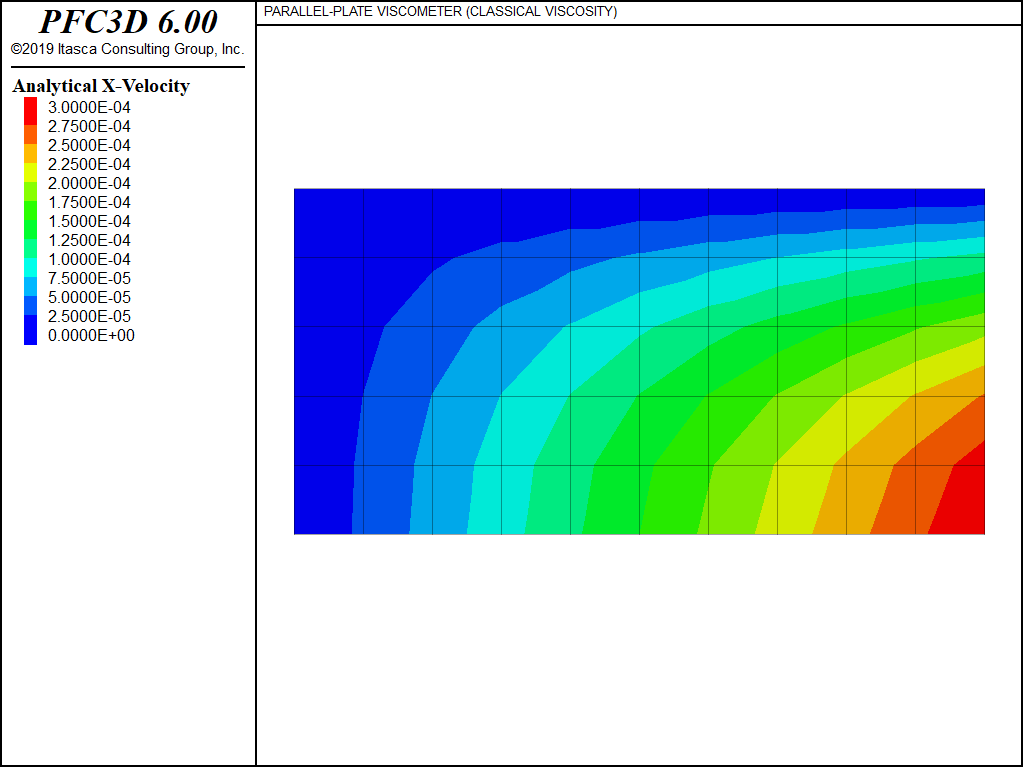The height and width of the screenshot is (768, 1024).
Task: Click the legend value 3.0000E-04
Action: coord(89,107)
